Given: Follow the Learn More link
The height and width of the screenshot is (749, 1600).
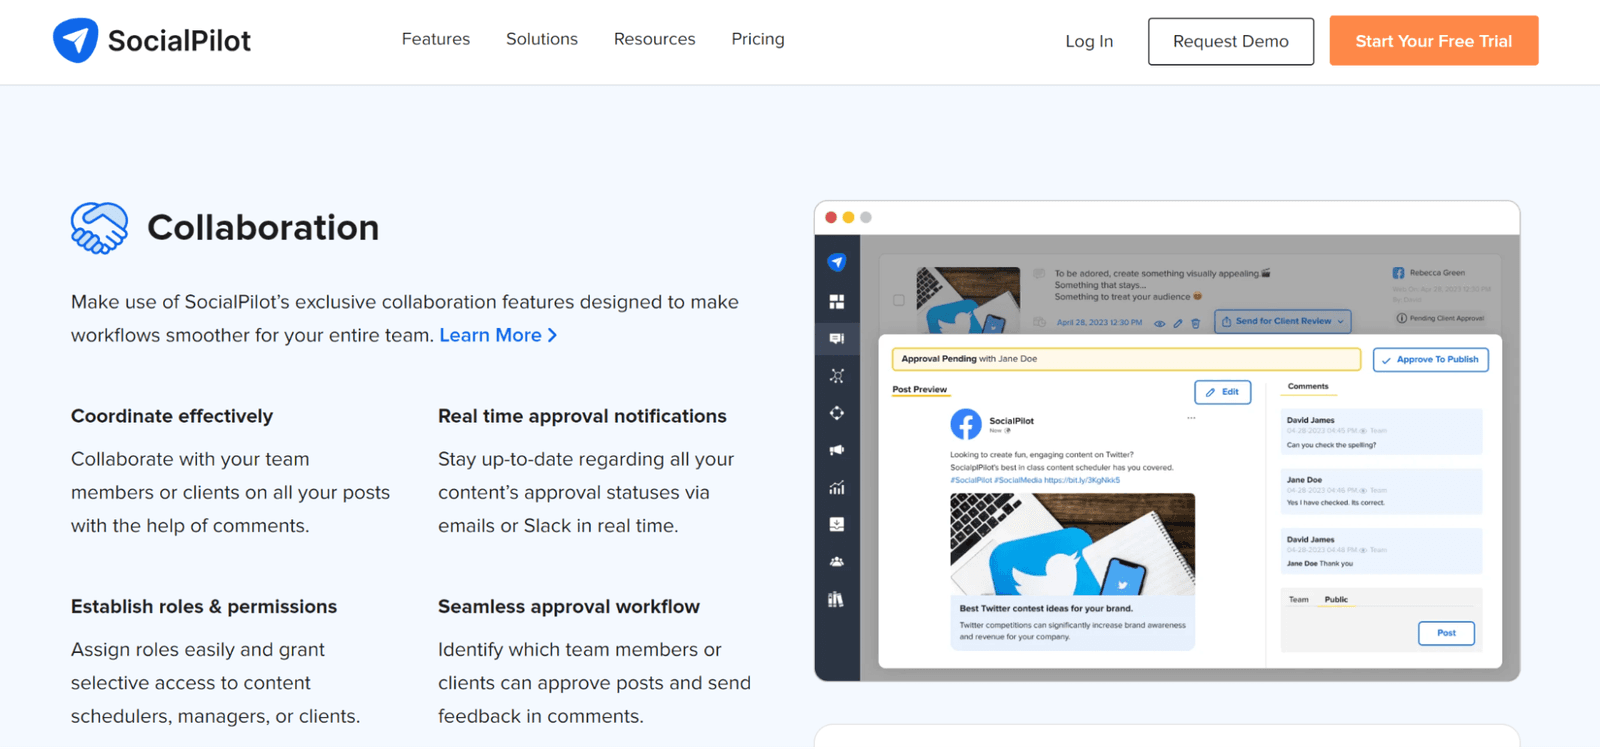Looking at the screenshot, I should (497, 335).
